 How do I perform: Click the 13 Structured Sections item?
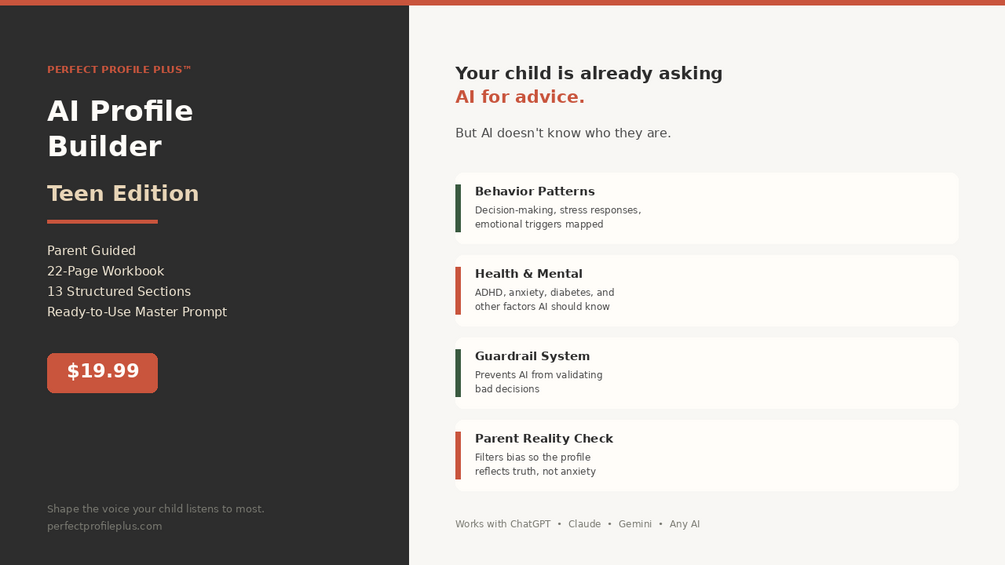[118, 292]
